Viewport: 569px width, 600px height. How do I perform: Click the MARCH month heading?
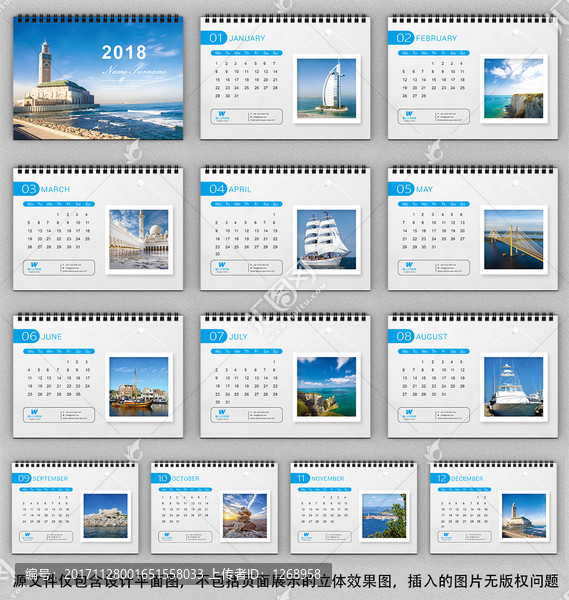tap(55, 189)
